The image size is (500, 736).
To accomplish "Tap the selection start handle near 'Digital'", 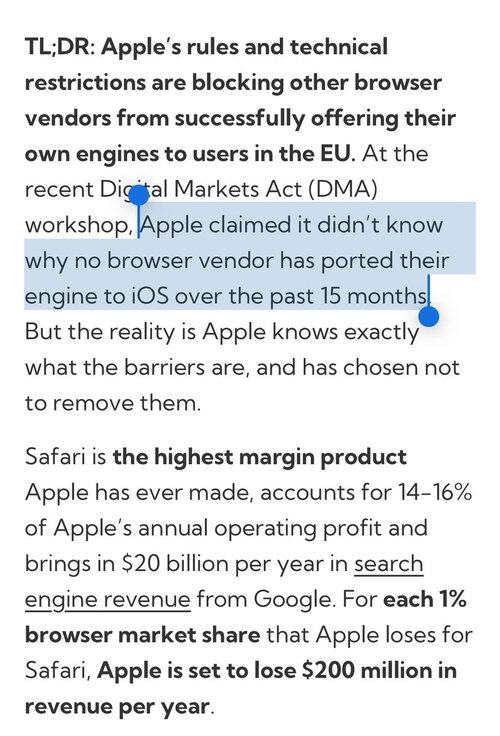I will 138,195.
